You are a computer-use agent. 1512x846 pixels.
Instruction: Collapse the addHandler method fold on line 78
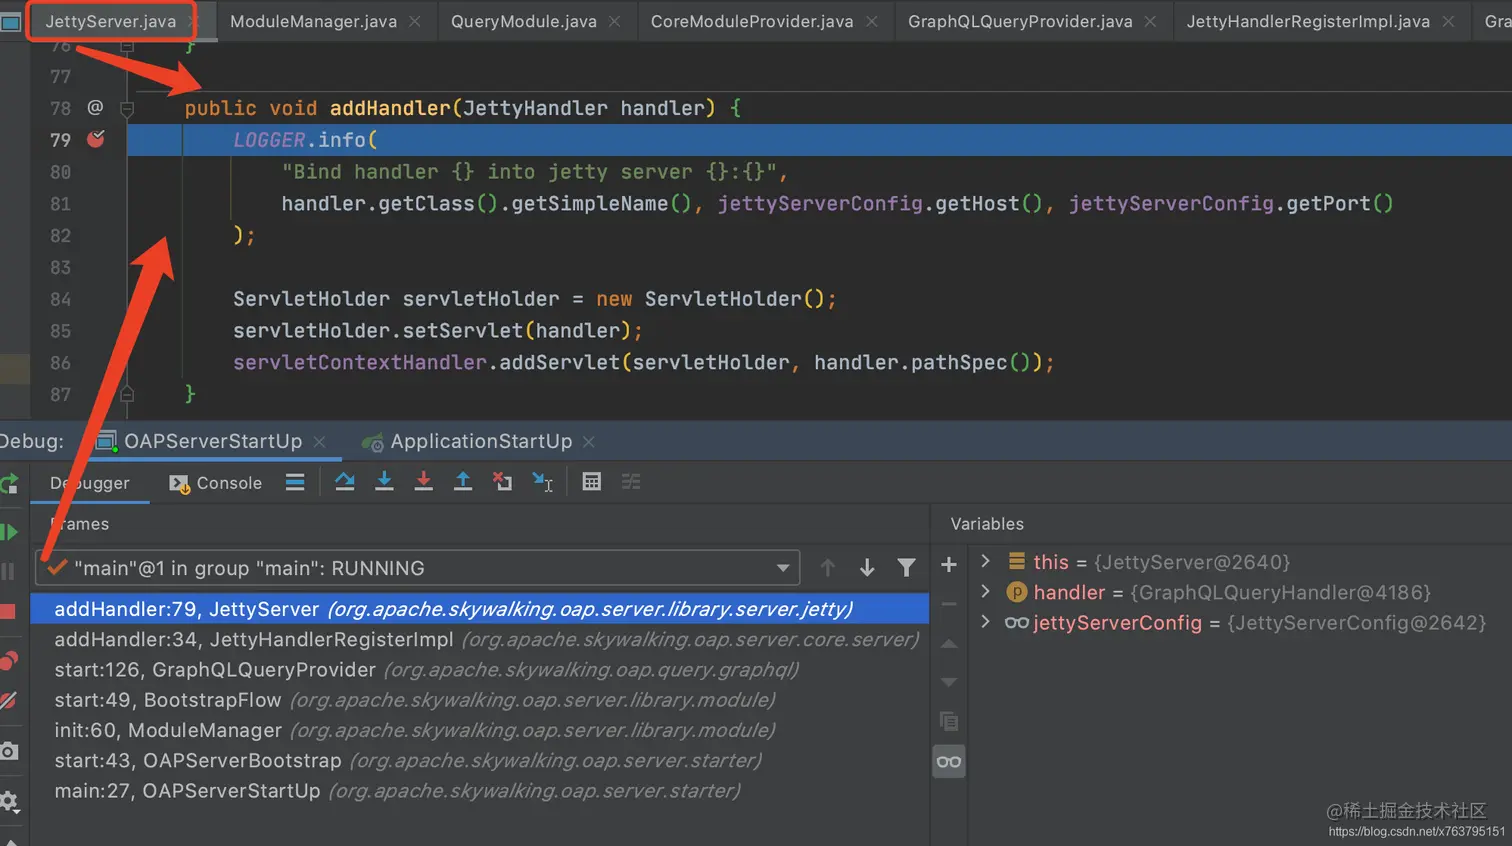(x=127, y=108)
